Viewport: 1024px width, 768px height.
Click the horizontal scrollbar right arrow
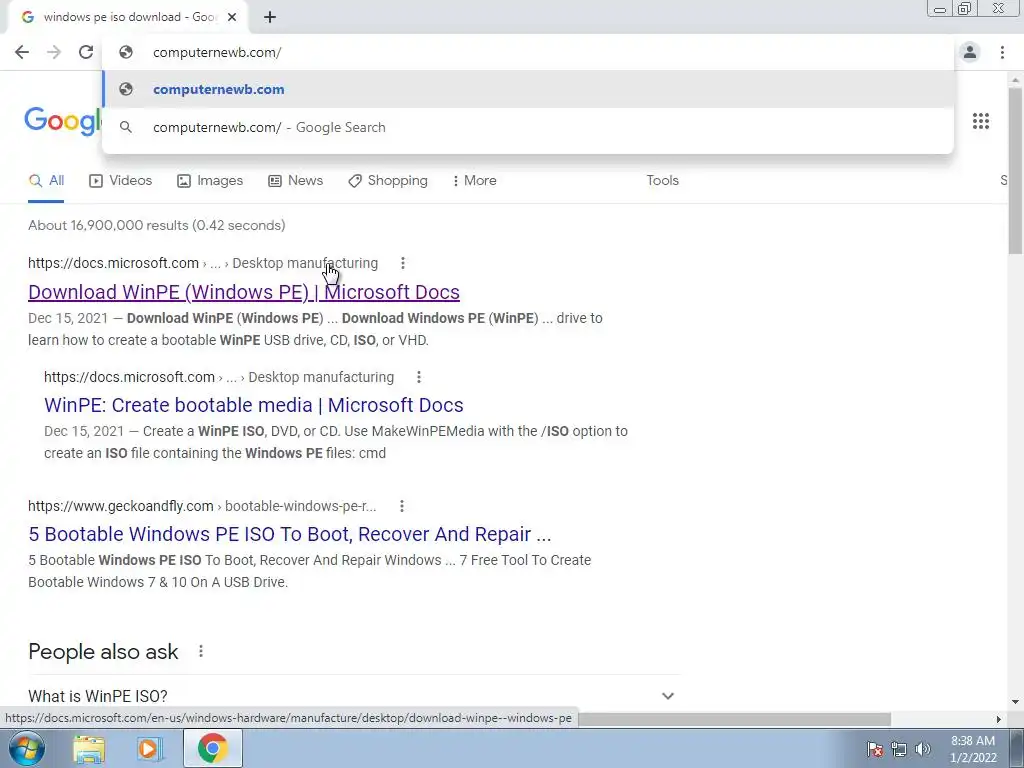(999, 719)
